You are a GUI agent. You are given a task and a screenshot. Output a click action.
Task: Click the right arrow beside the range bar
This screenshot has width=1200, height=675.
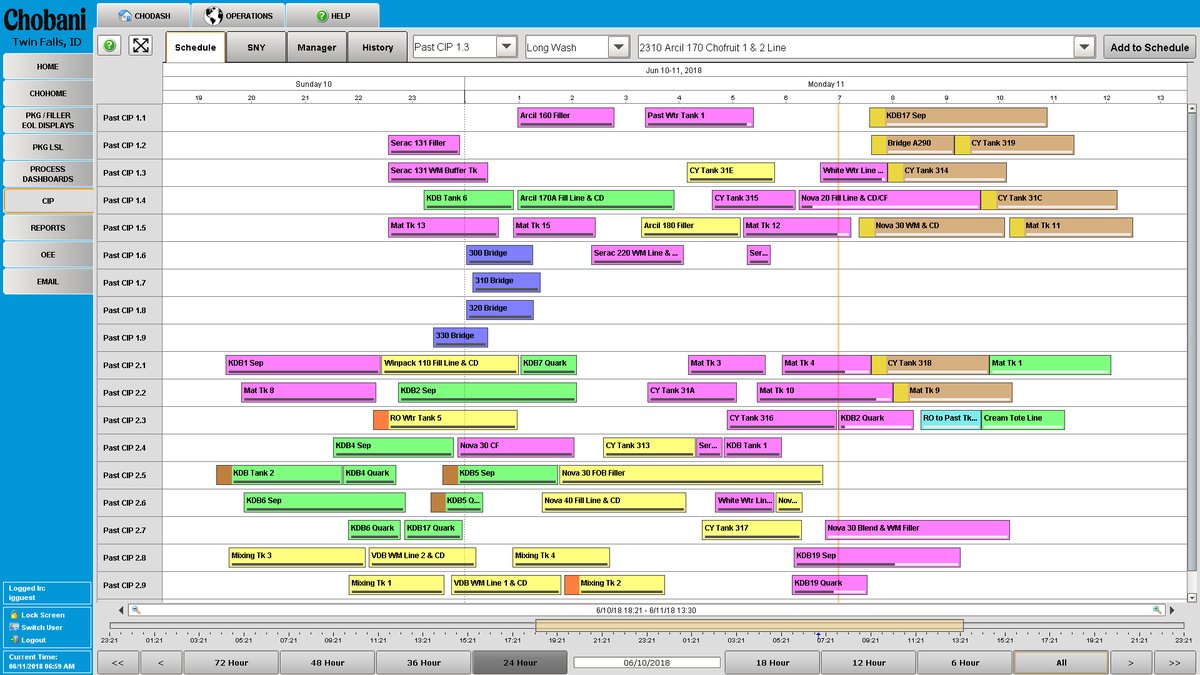1172,610
